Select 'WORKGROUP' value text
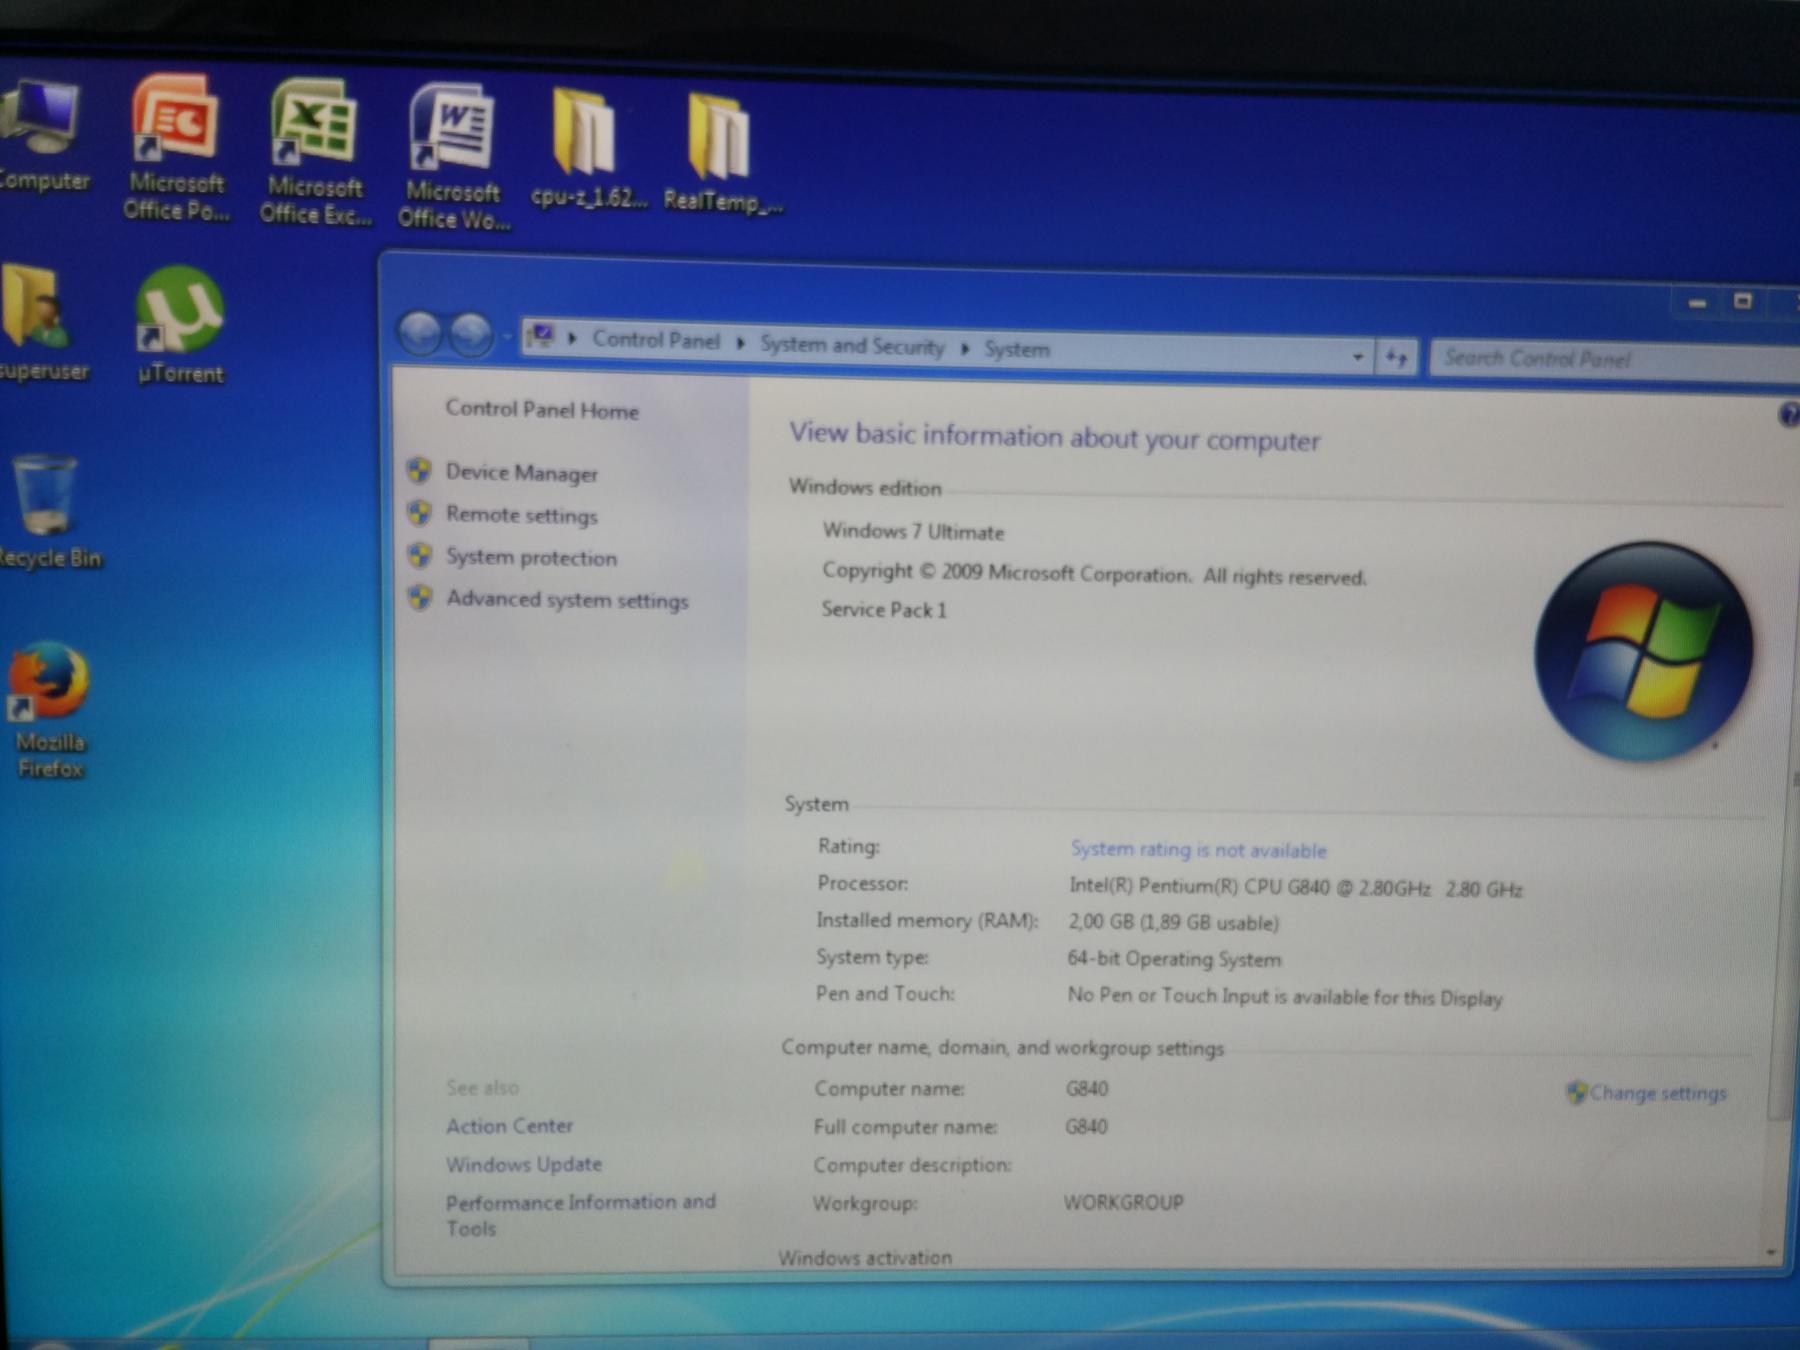The width and height of the screenshot is (1800, 1350). click(x=1123, y=1202)
